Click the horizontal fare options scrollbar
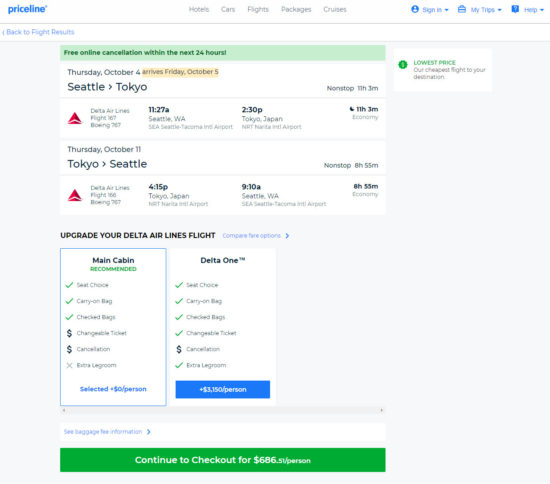 click(x=223, y=410)
